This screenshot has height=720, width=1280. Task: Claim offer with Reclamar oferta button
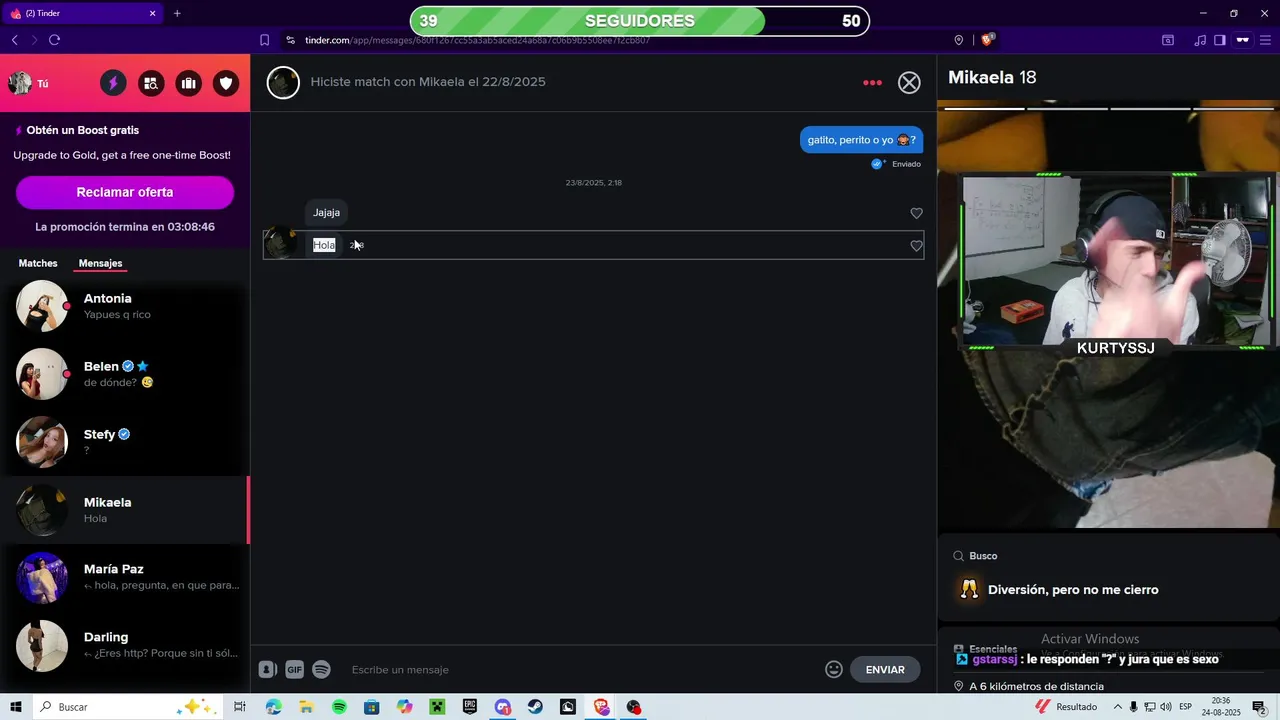click(x=125, y=192)
